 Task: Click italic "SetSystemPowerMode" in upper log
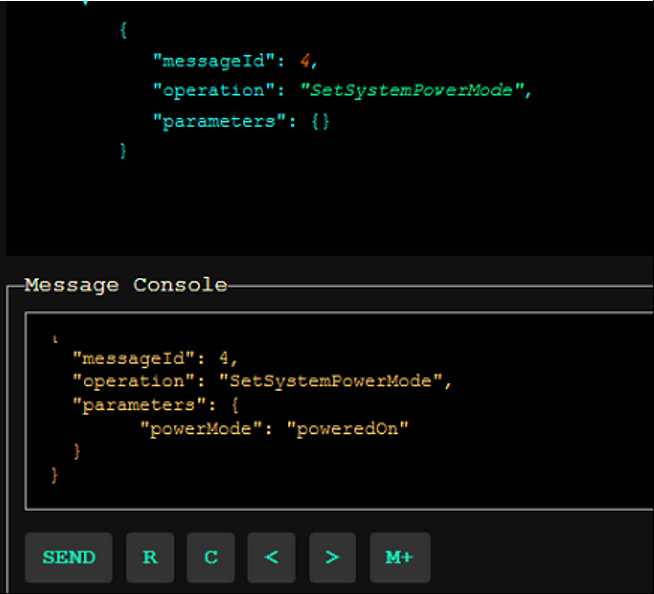tap(411, 90)
